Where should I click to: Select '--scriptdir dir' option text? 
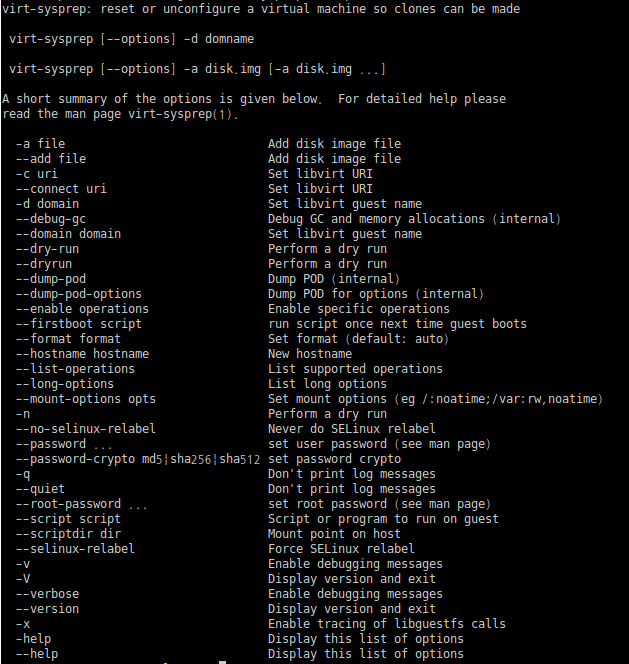coord(69,534)
